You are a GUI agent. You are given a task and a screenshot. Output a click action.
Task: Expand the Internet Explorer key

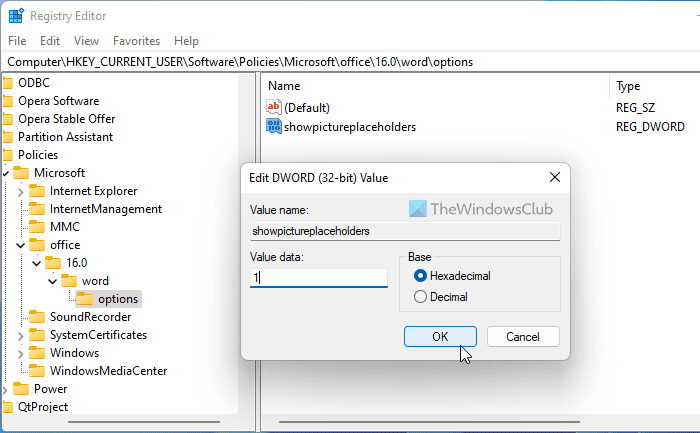[x=21, y=192]
